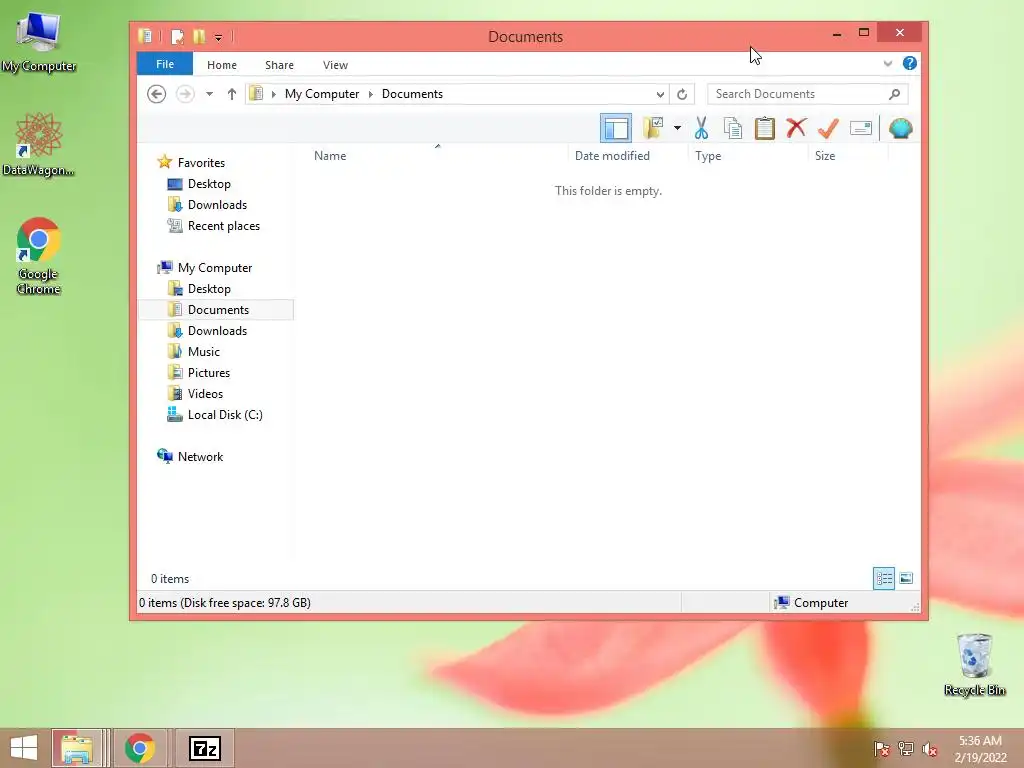Open Desktop under My Computer

point(209,289)
